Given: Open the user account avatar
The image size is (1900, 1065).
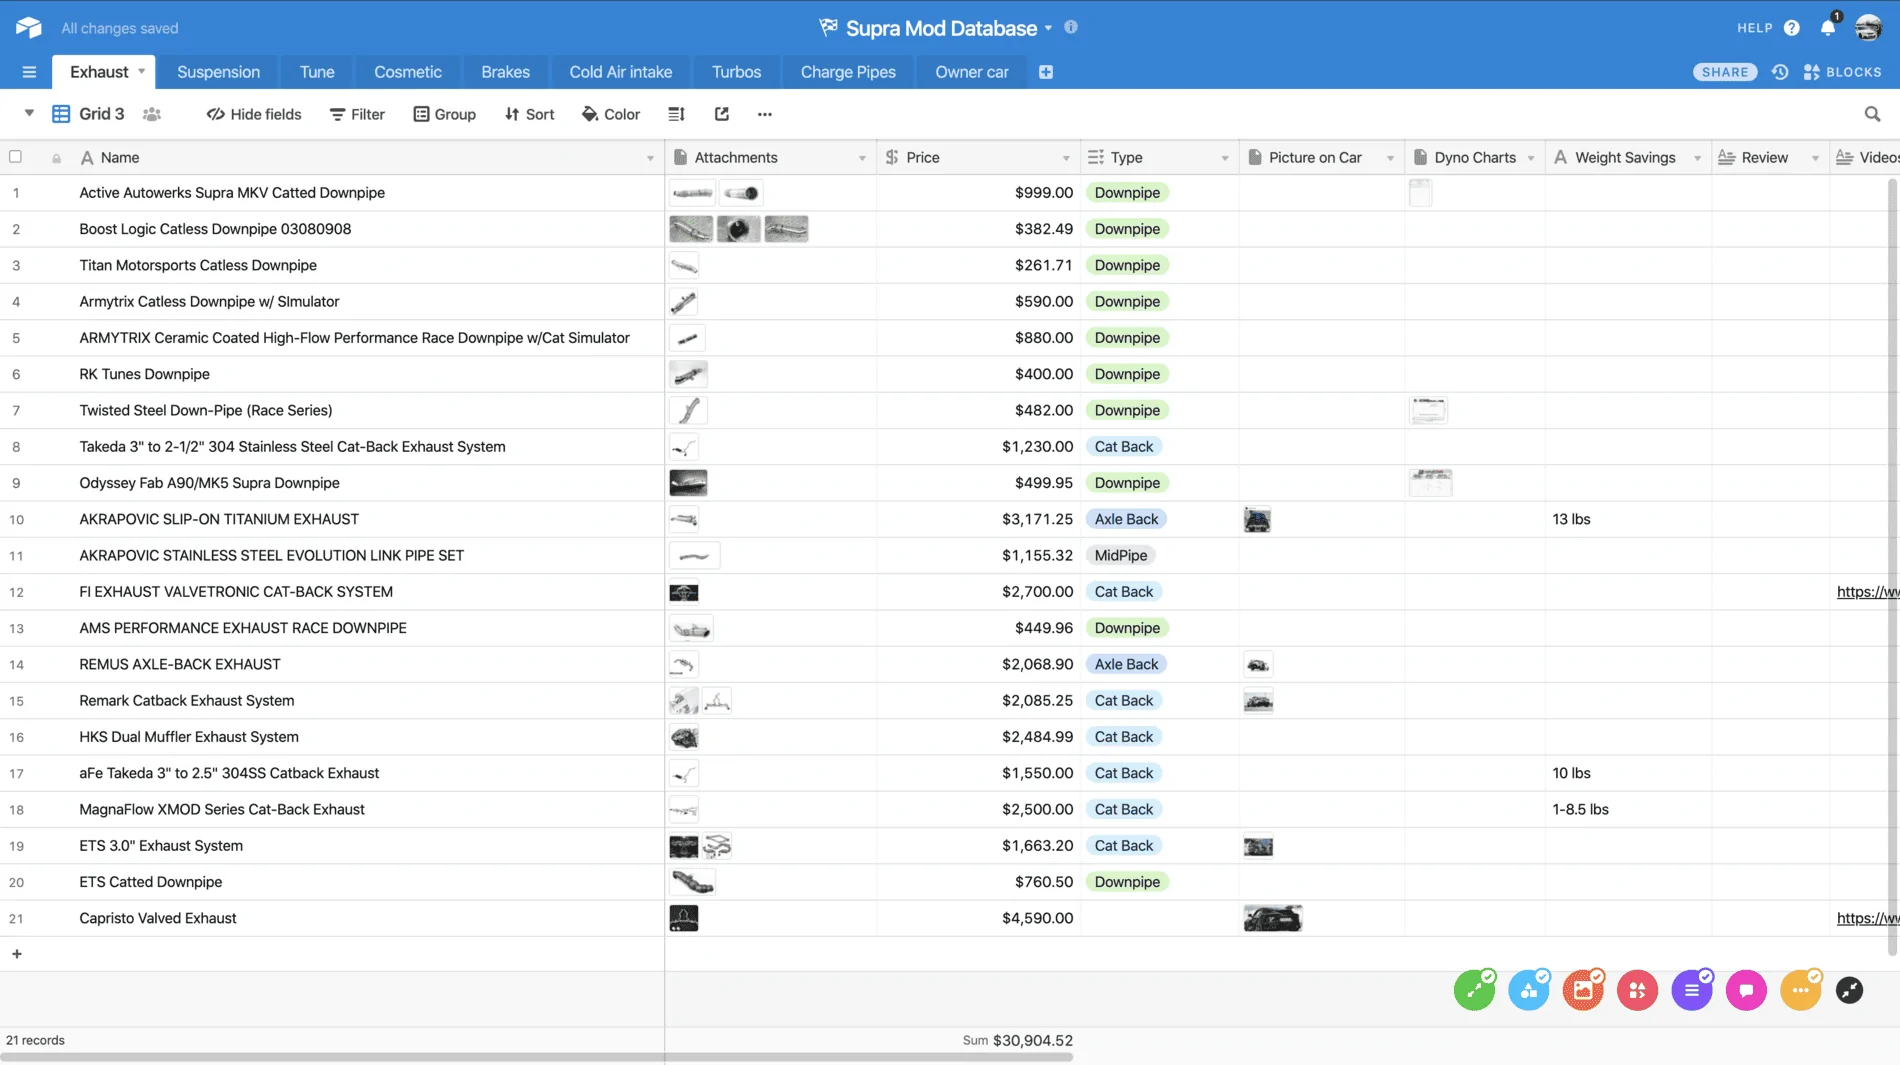Looking at the screenshot, I should tap(1868, 28).
